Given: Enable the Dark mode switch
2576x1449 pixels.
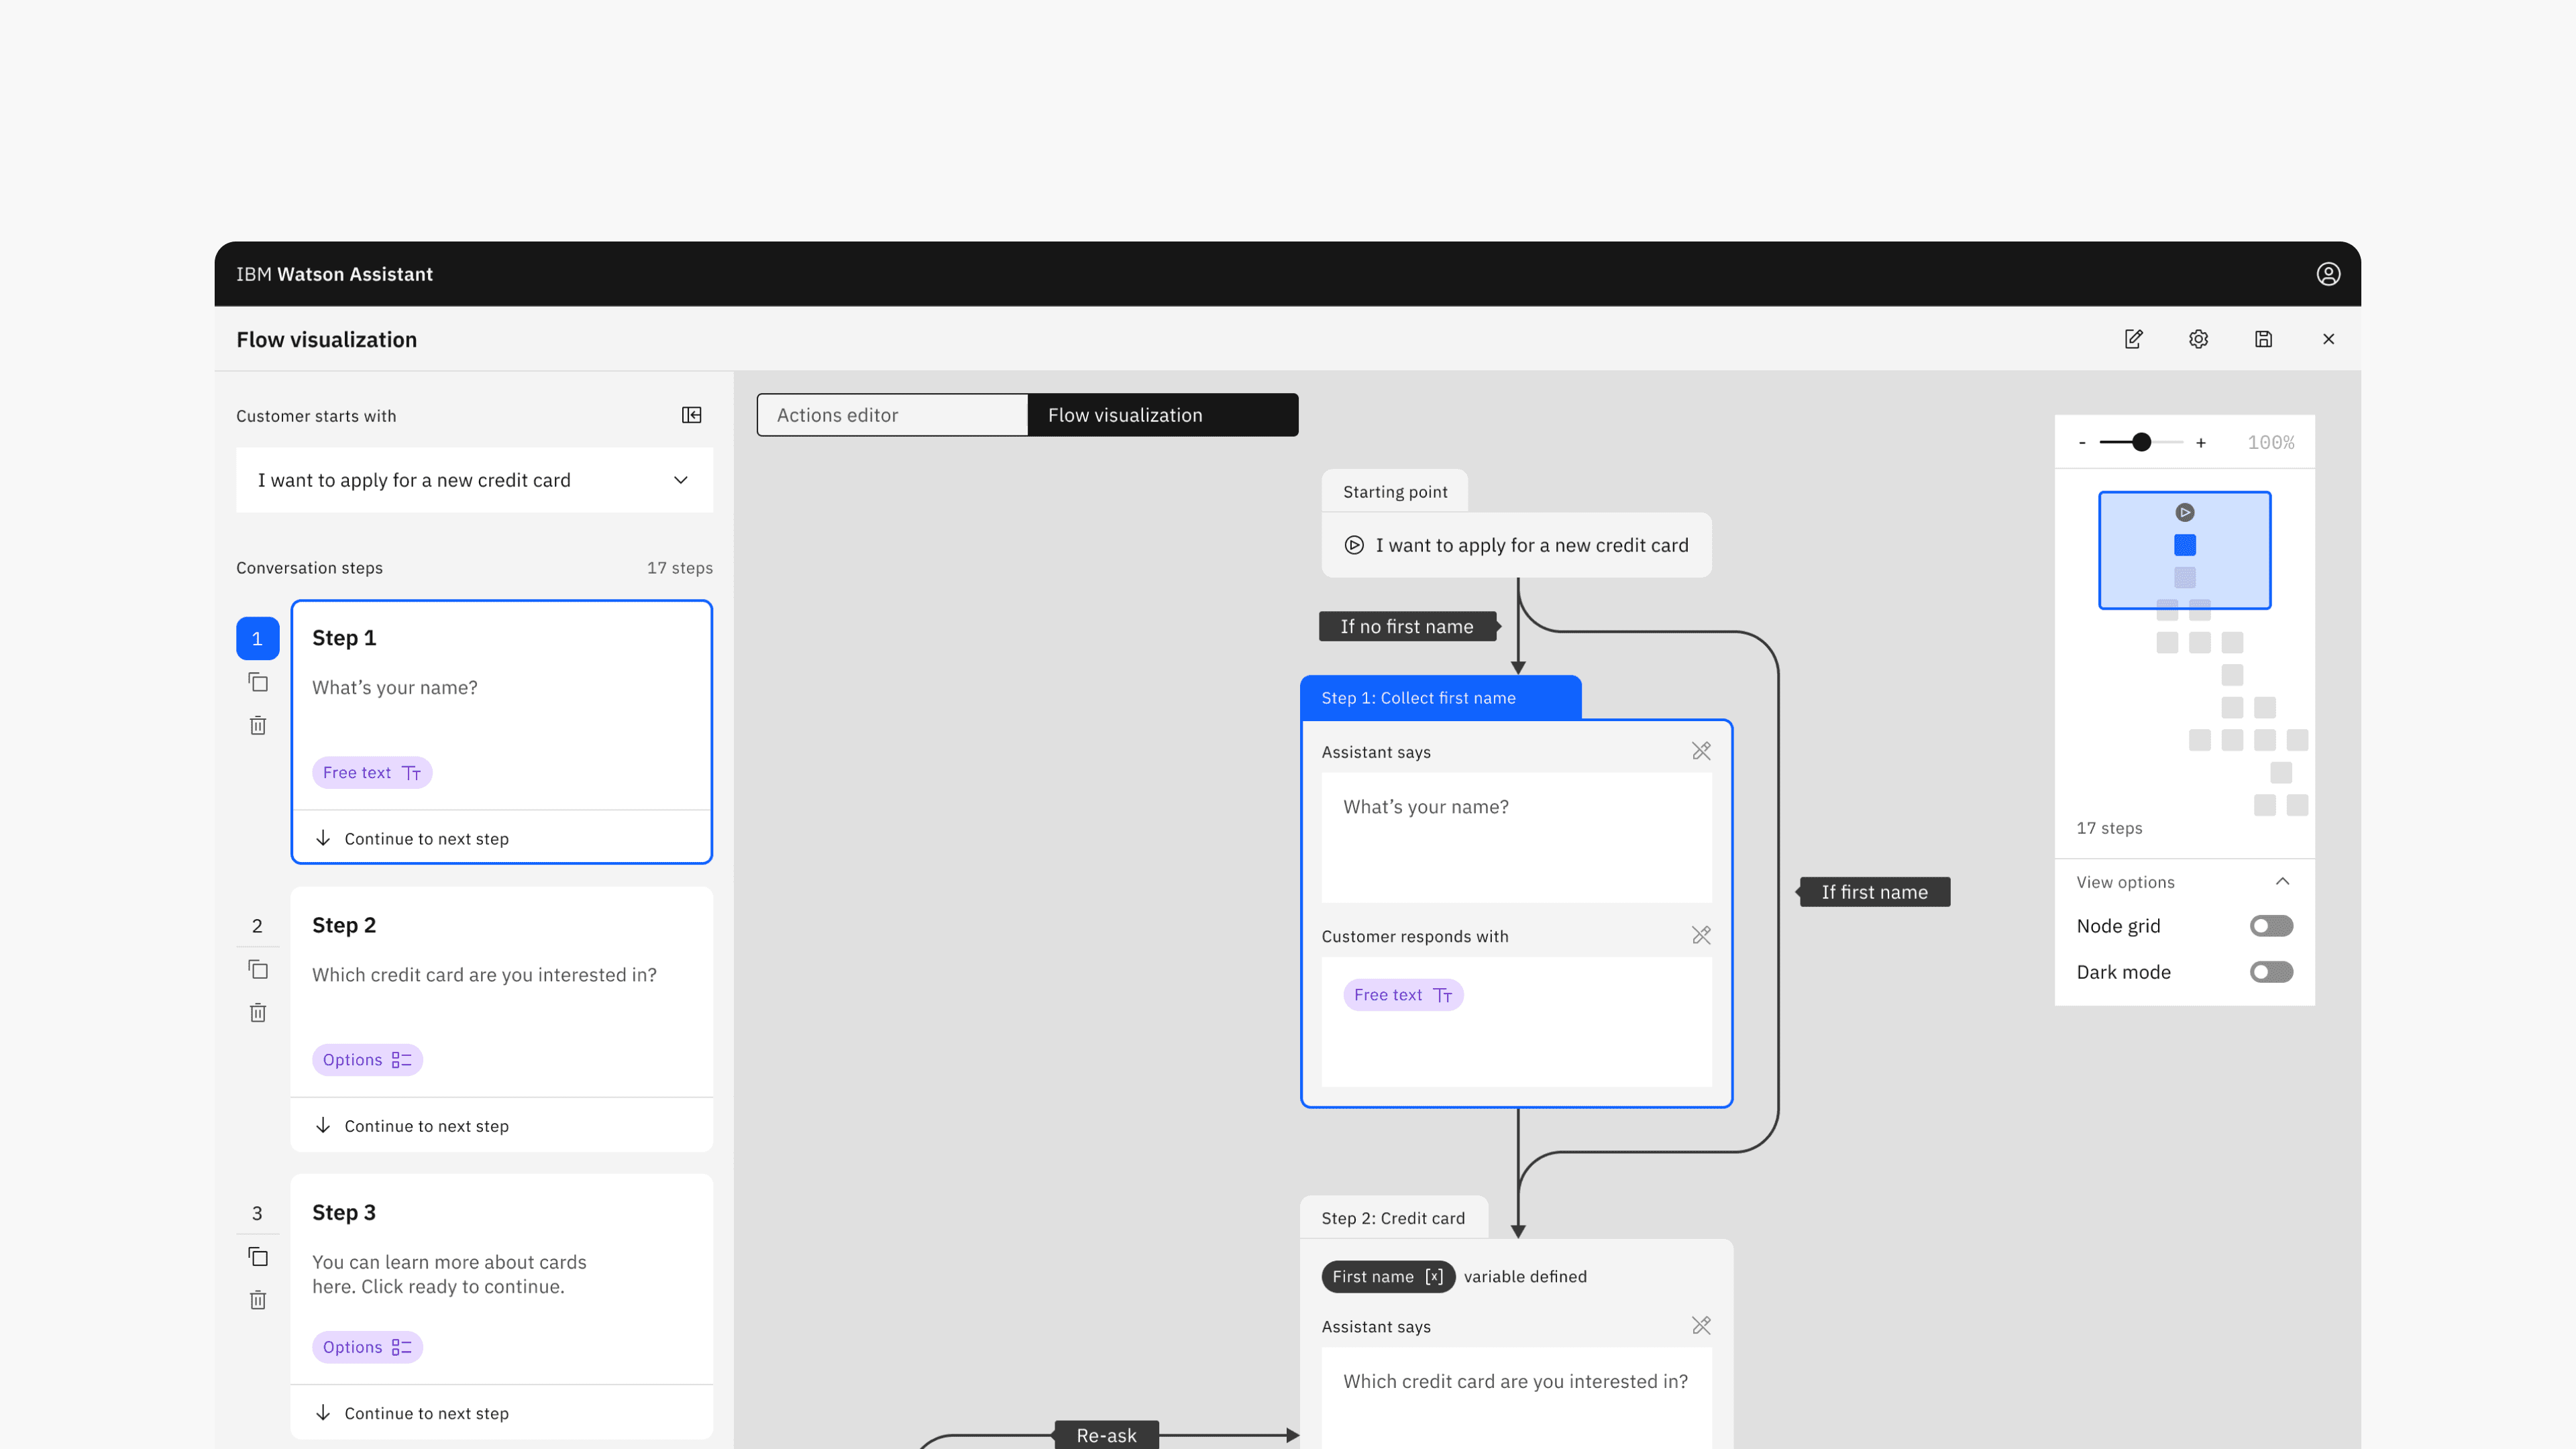Looking at the screenshot, I should click(x=2271, y=972).
